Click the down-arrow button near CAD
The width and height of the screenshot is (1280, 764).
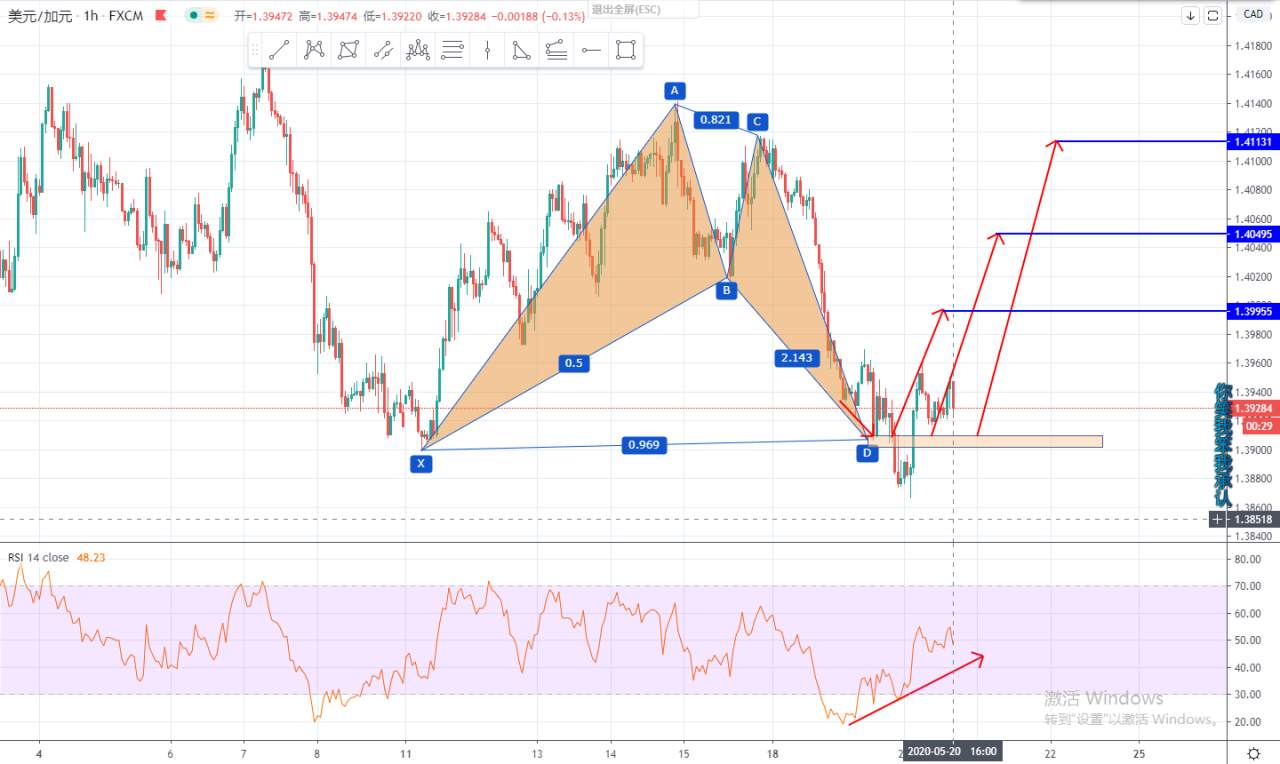click(x=1190, y=15)
